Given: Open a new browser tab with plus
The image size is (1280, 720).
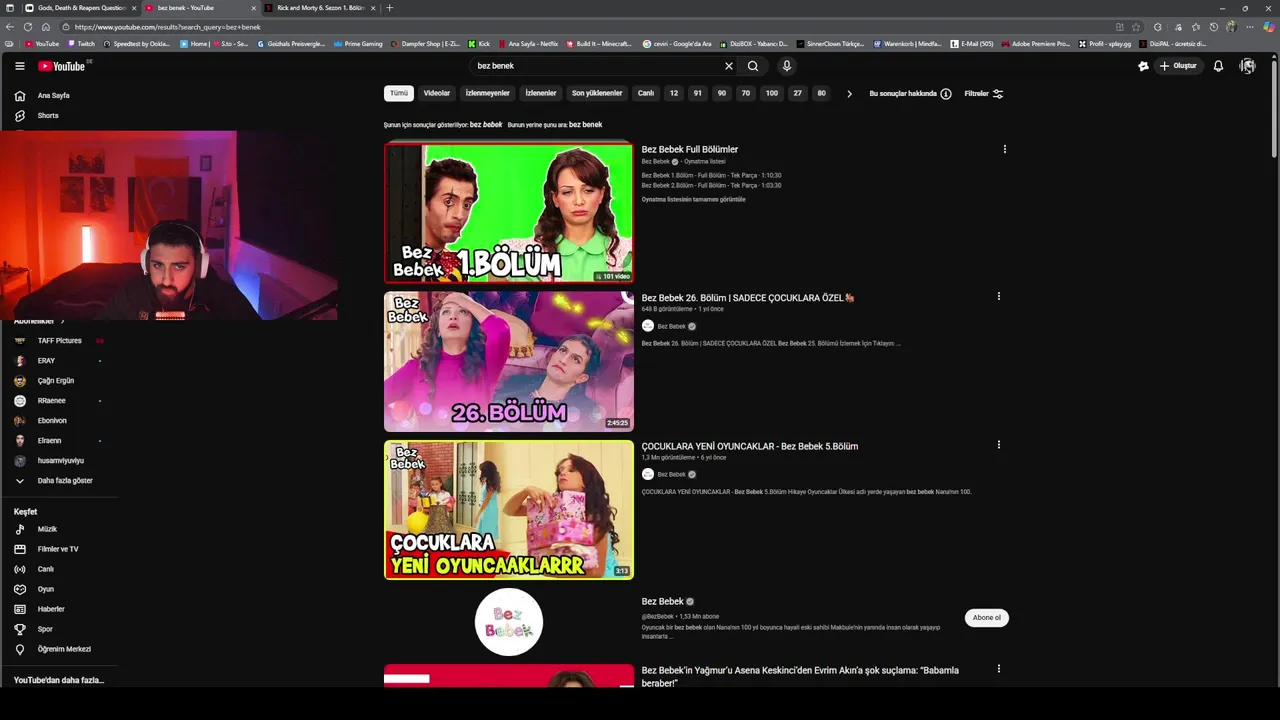Looking at the screenshot, I should tap(389, 8).
